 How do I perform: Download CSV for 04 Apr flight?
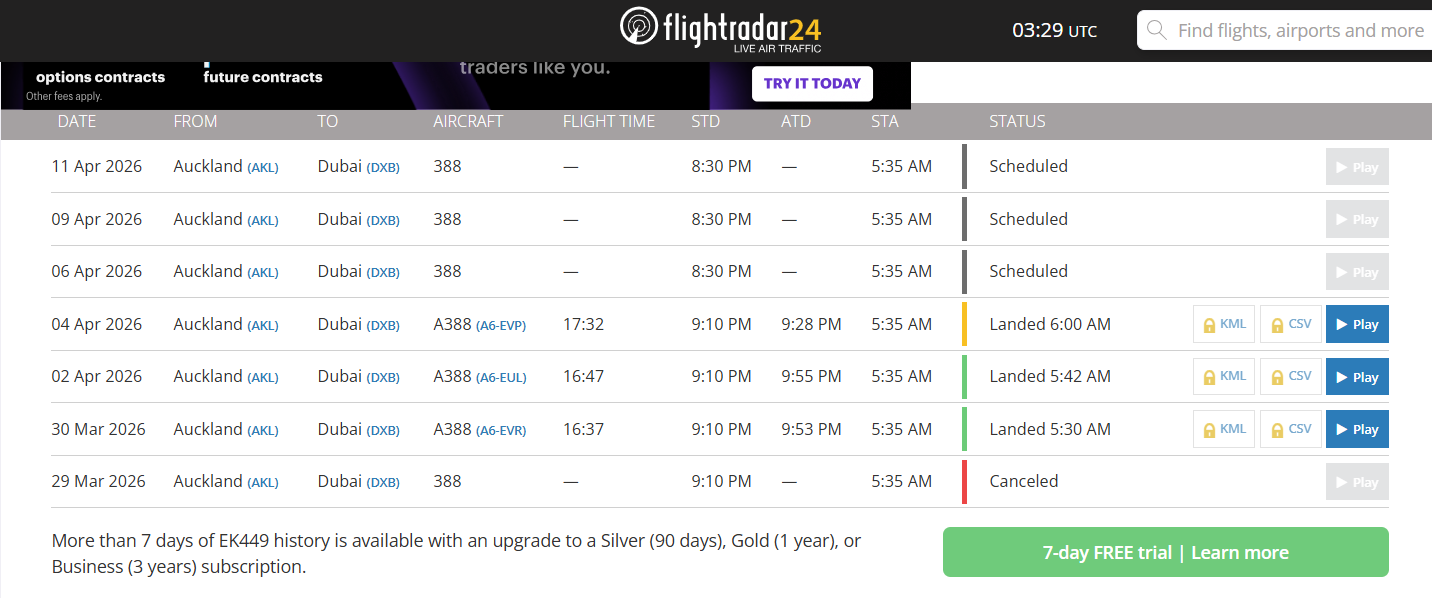click(1291, 324)
